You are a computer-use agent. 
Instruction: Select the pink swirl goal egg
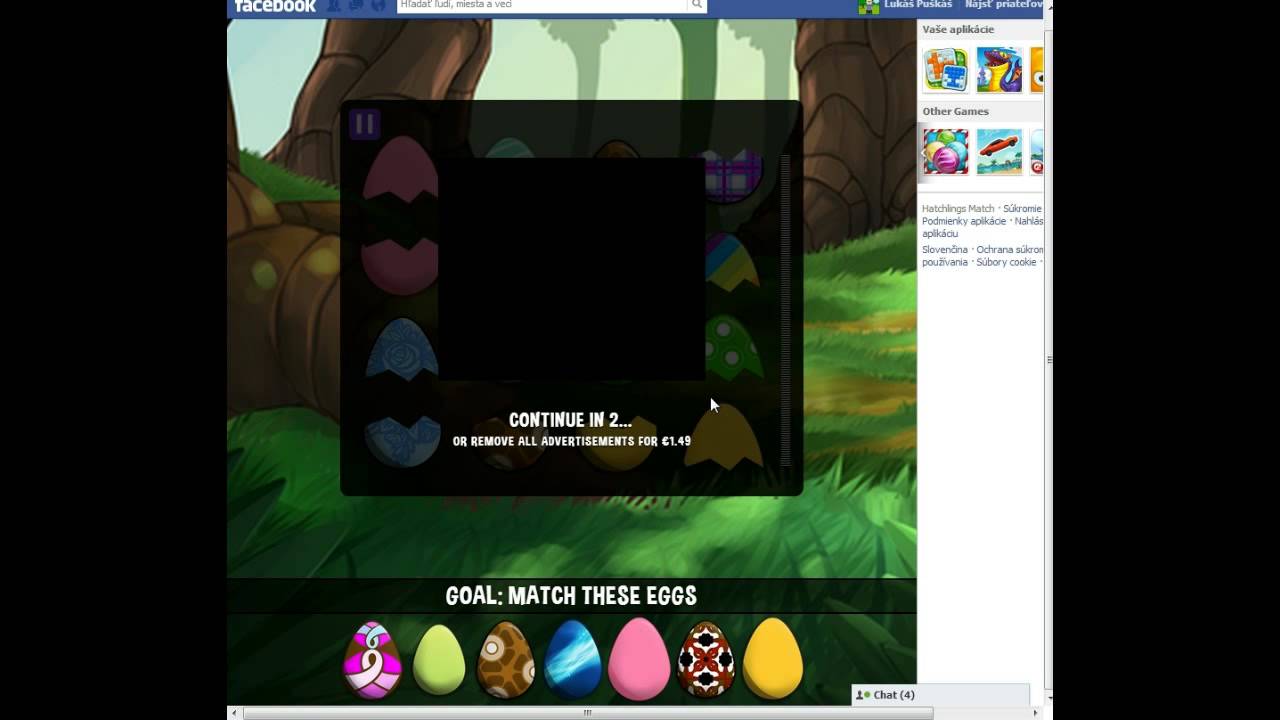(x=372, y=660)
